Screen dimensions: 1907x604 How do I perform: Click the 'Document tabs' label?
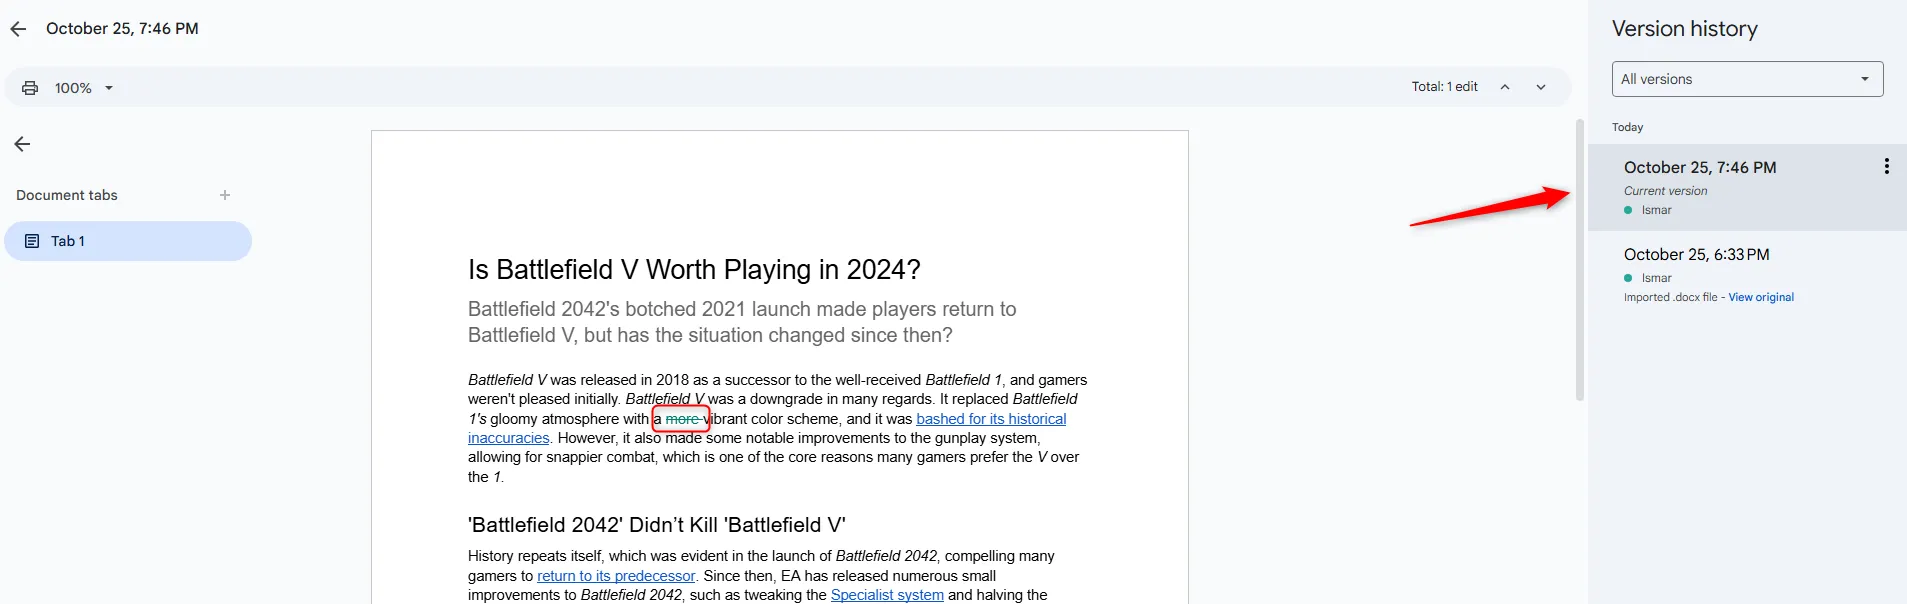tap(67, 195)
